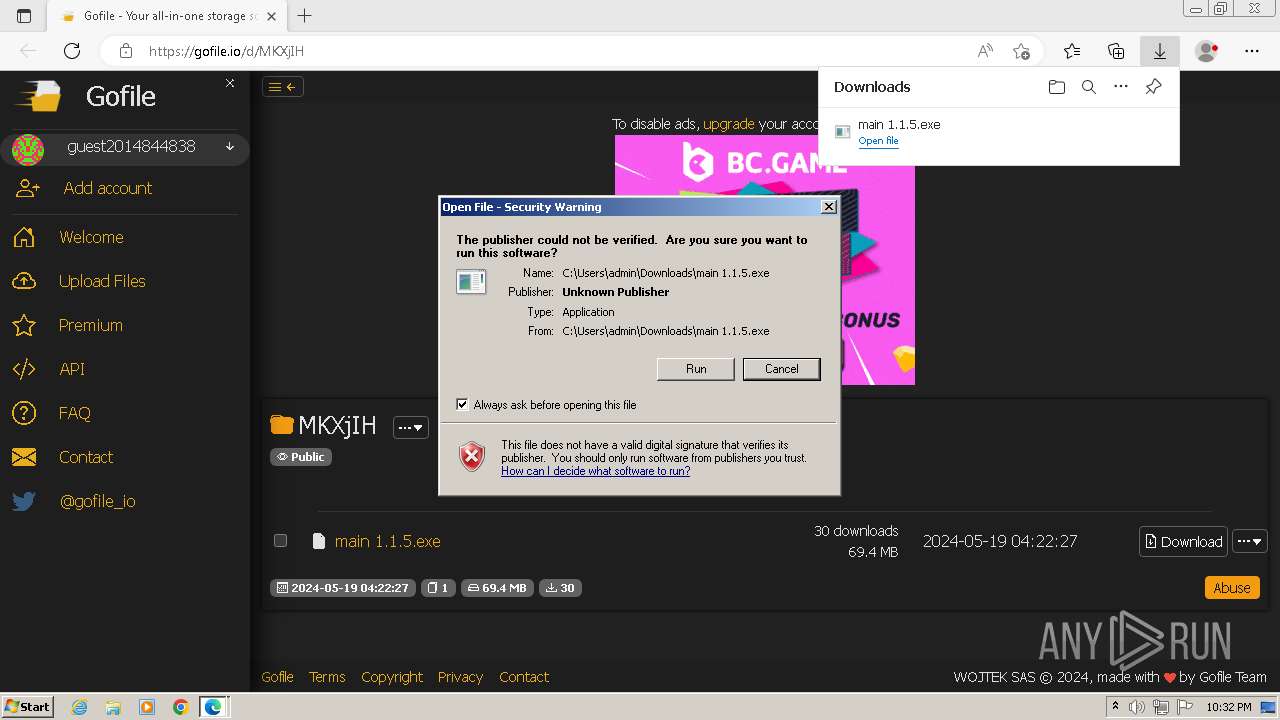The height and width of the screenshot is (720, 1280).
Task: Click the address bar URL field
Action: (560, 51)
